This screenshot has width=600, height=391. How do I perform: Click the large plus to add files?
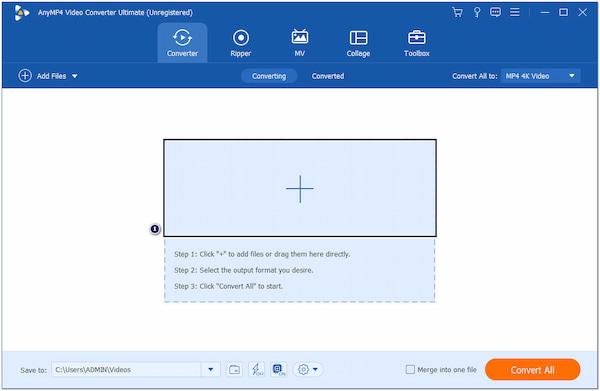[x=300, y=189]
